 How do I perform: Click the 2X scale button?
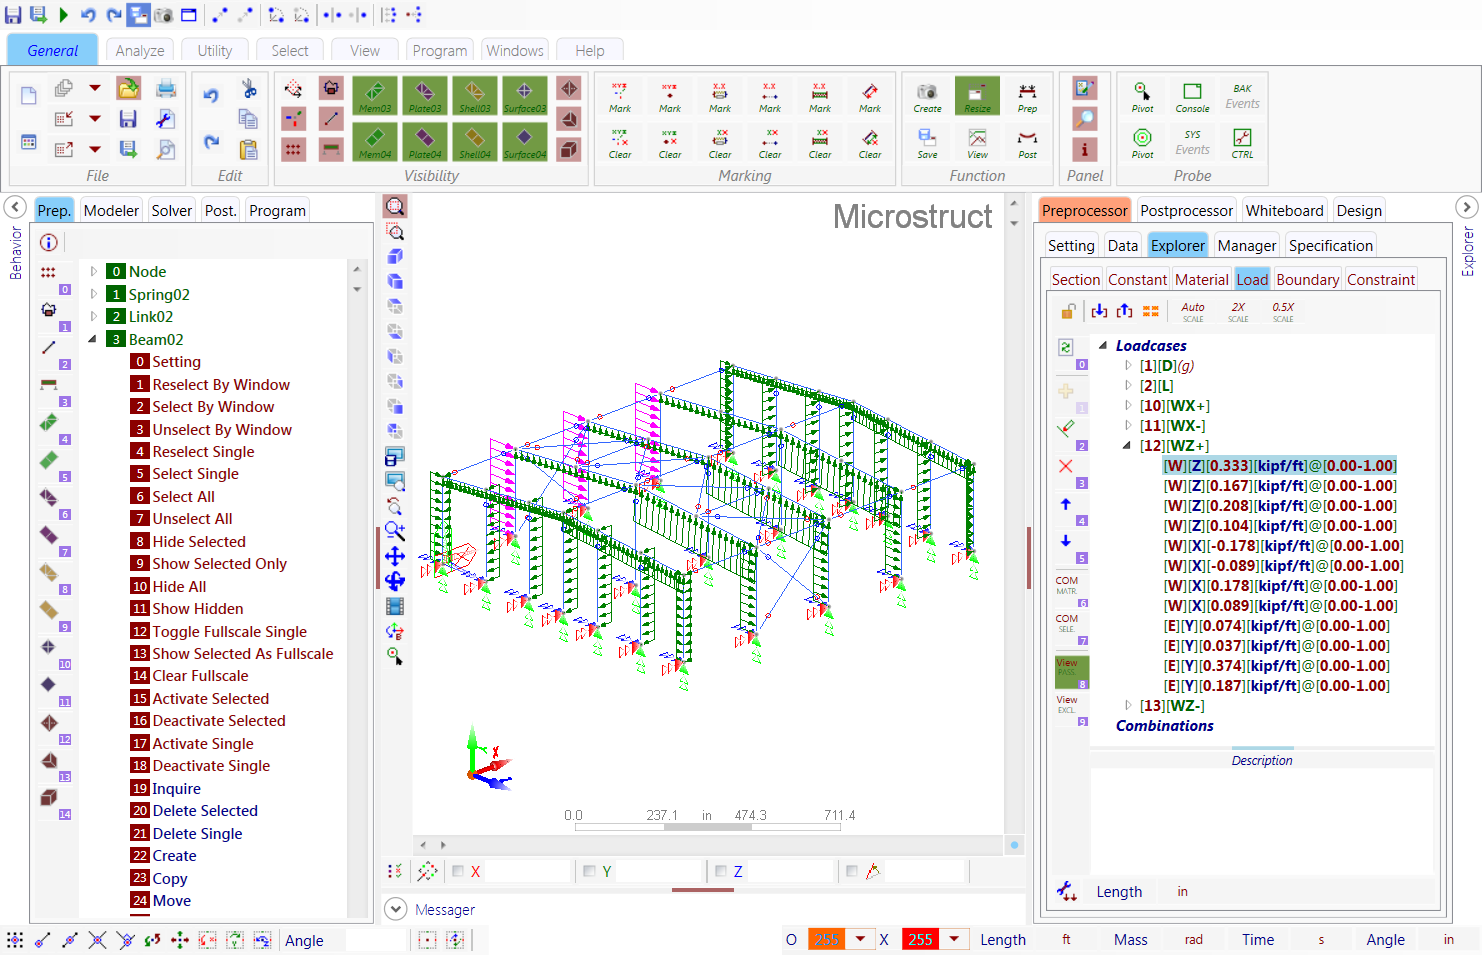pos(1238,312)
